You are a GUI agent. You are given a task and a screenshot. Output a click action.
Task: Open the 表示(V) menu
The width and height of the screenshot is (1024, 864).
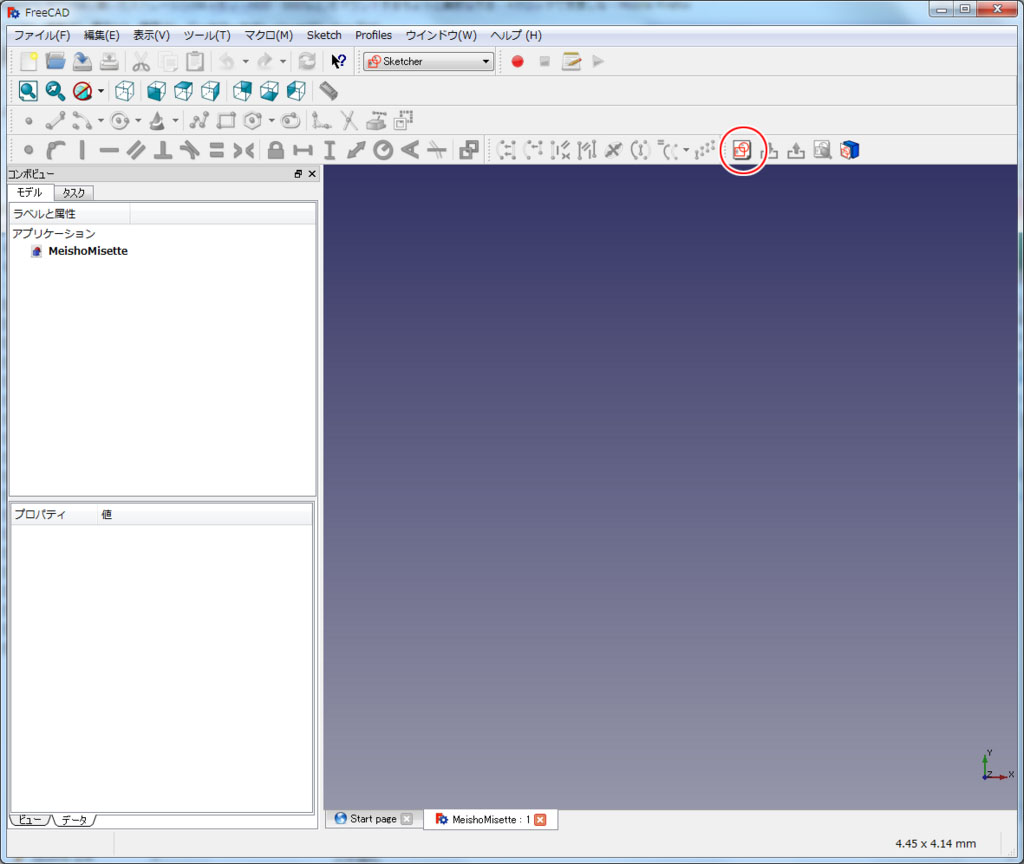click(152, 35)
